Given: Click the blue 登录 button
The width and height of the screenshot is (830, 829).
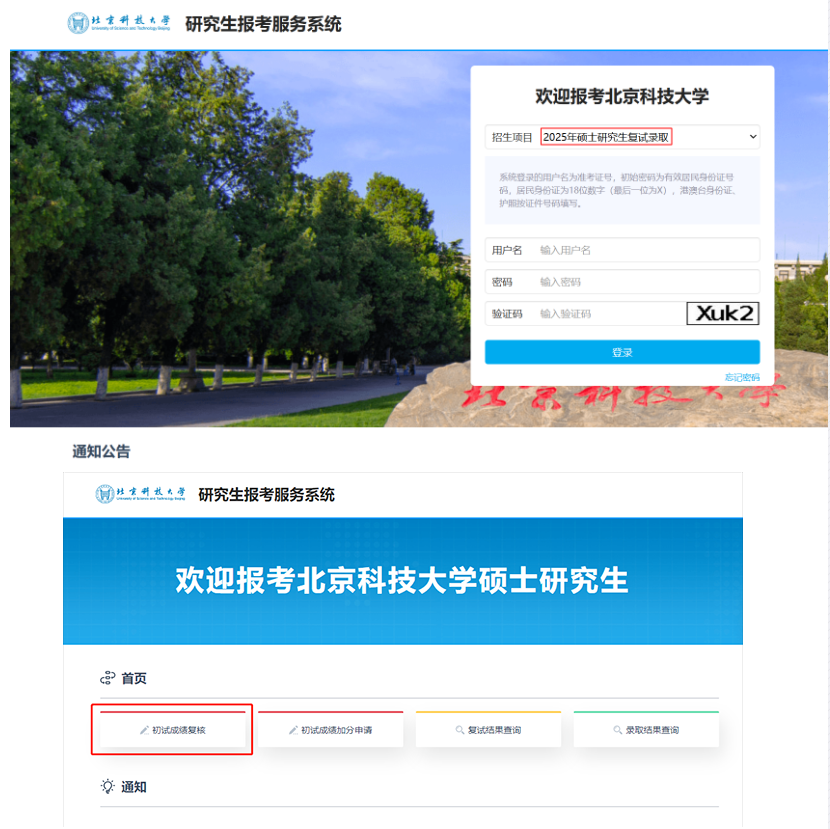Looking at the screenshot, I should click(x=622, y=352).
